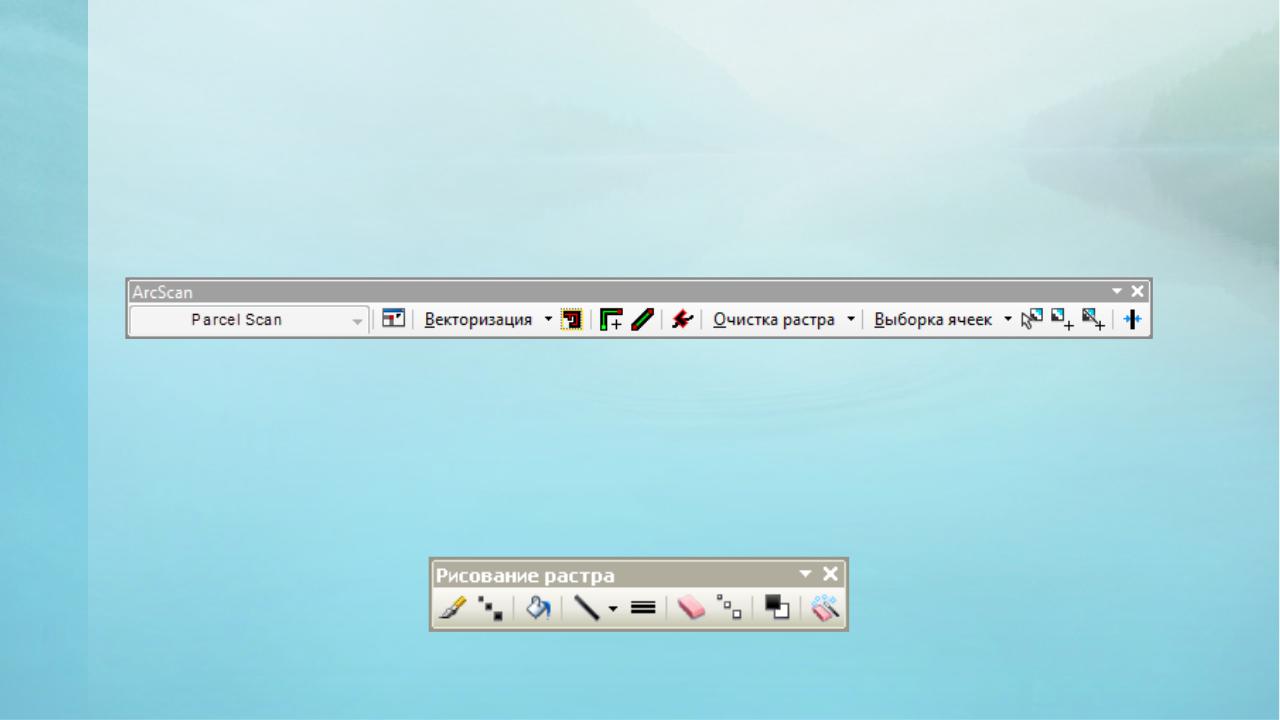The width and height of the screenshot is (1280, 720).
Task: Select the Vectorization Trace pencil tool
Action: coord(642,320)
